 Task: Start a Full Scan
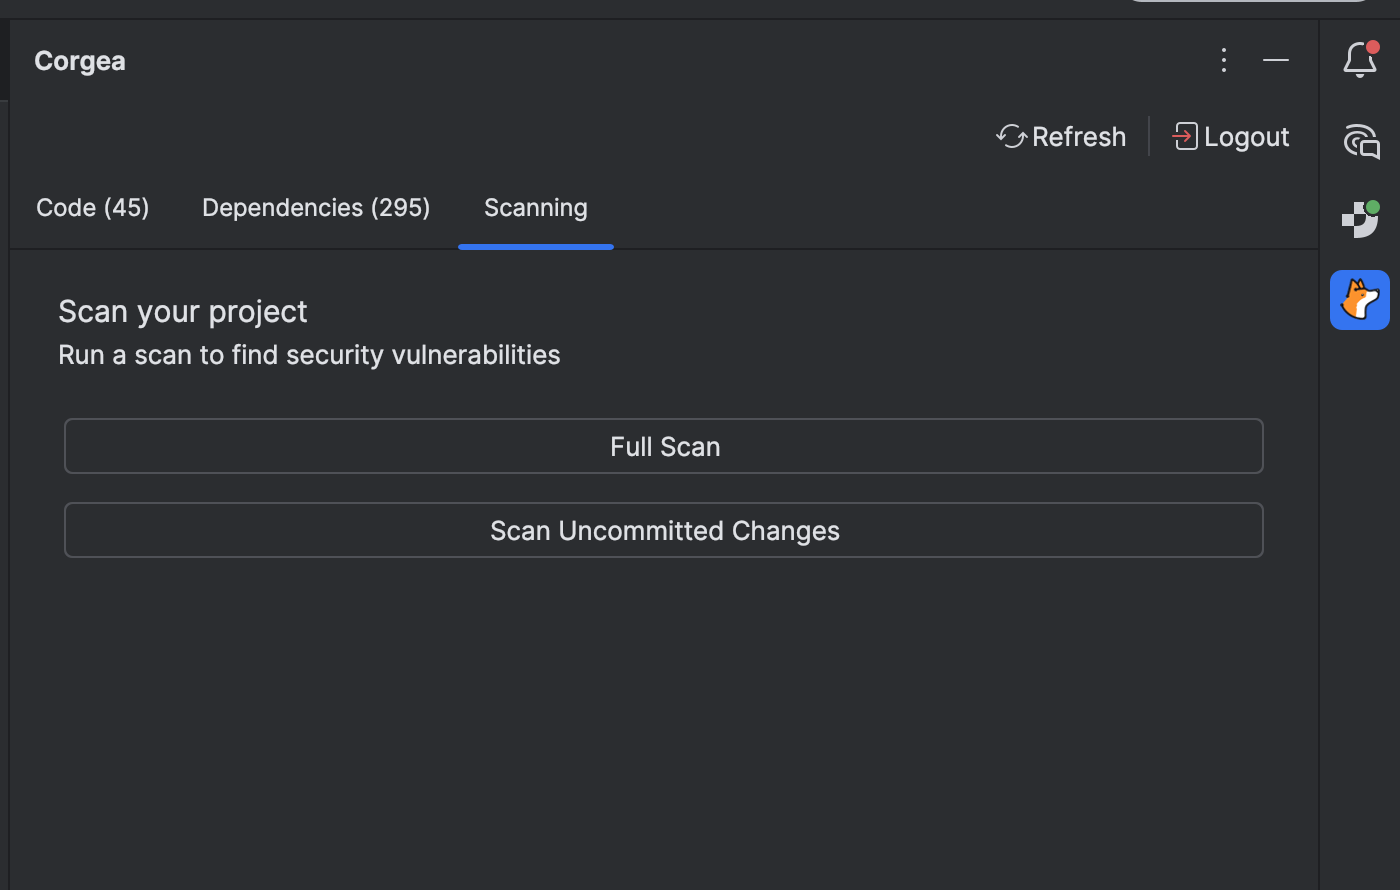(664, 446)
